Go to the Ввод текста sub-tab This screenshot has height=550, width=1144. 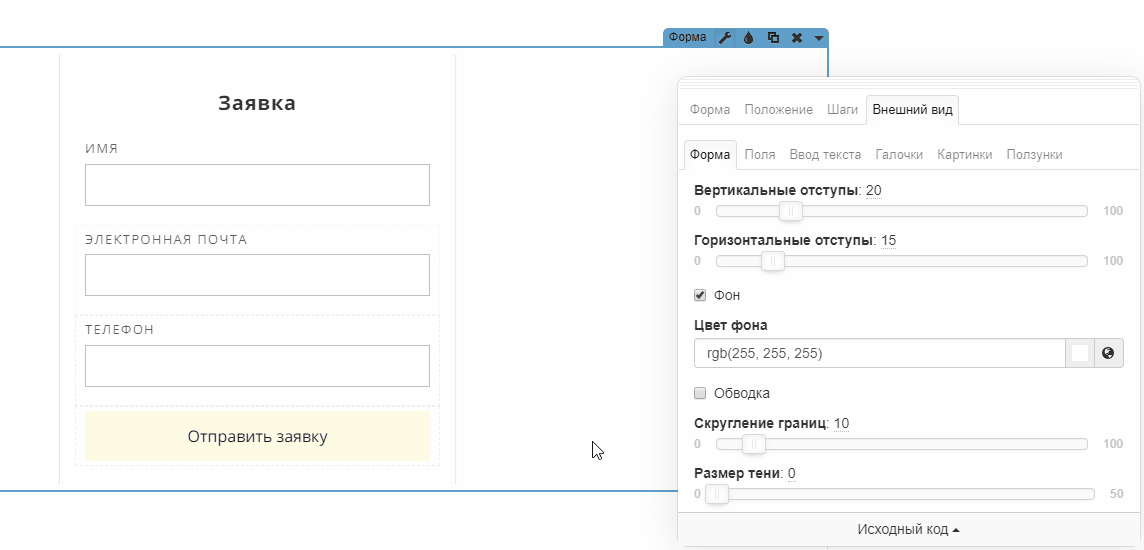pyautogui.click(x=825, y=155)
